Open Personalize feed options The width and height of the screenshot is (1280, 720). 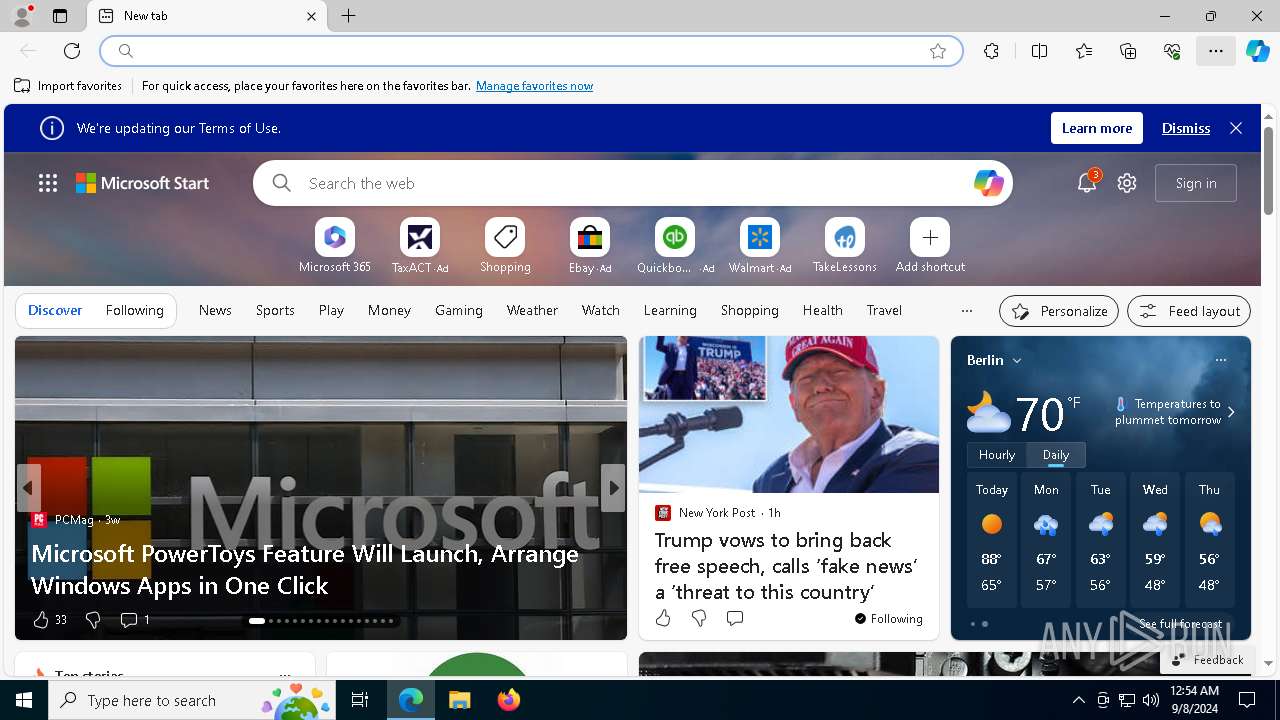1059,311
